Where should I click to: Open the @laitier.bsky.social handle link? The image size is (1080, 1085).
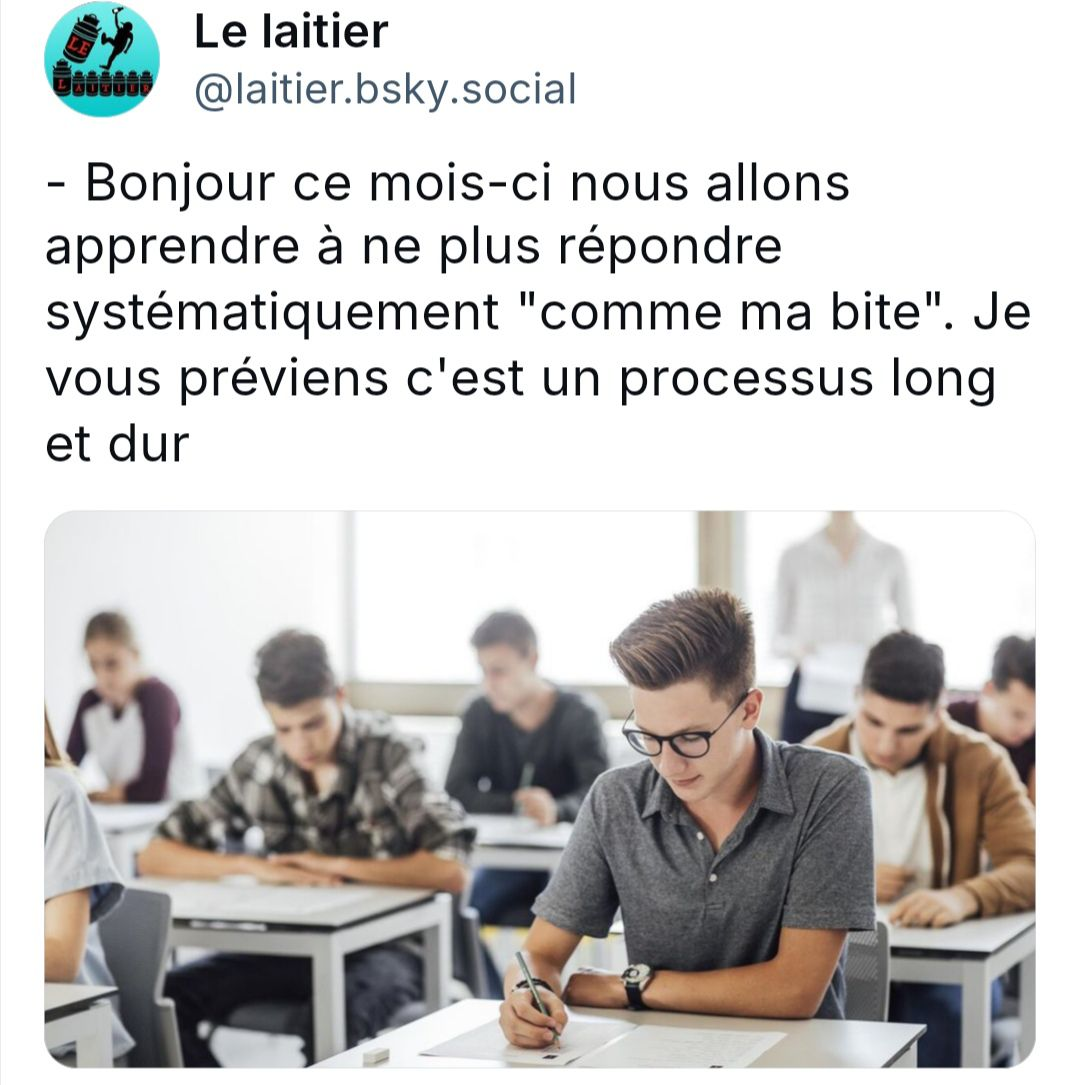pyautogui.click(x=385, y=90)
